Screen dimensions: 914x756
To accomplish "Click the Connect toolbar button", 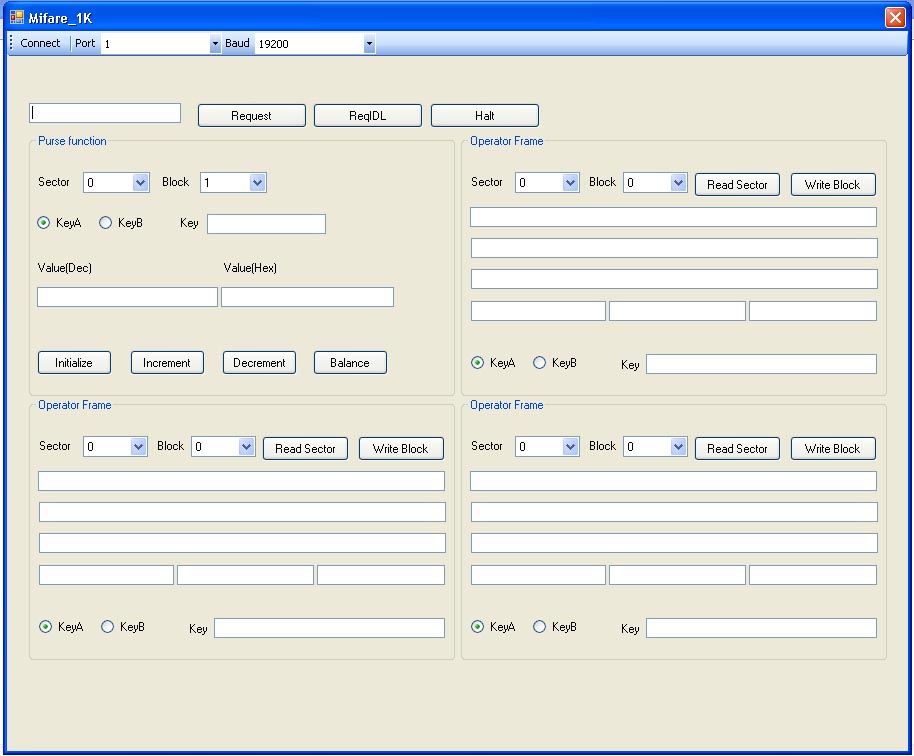I will pyautogui.click(x=40, y=44).
